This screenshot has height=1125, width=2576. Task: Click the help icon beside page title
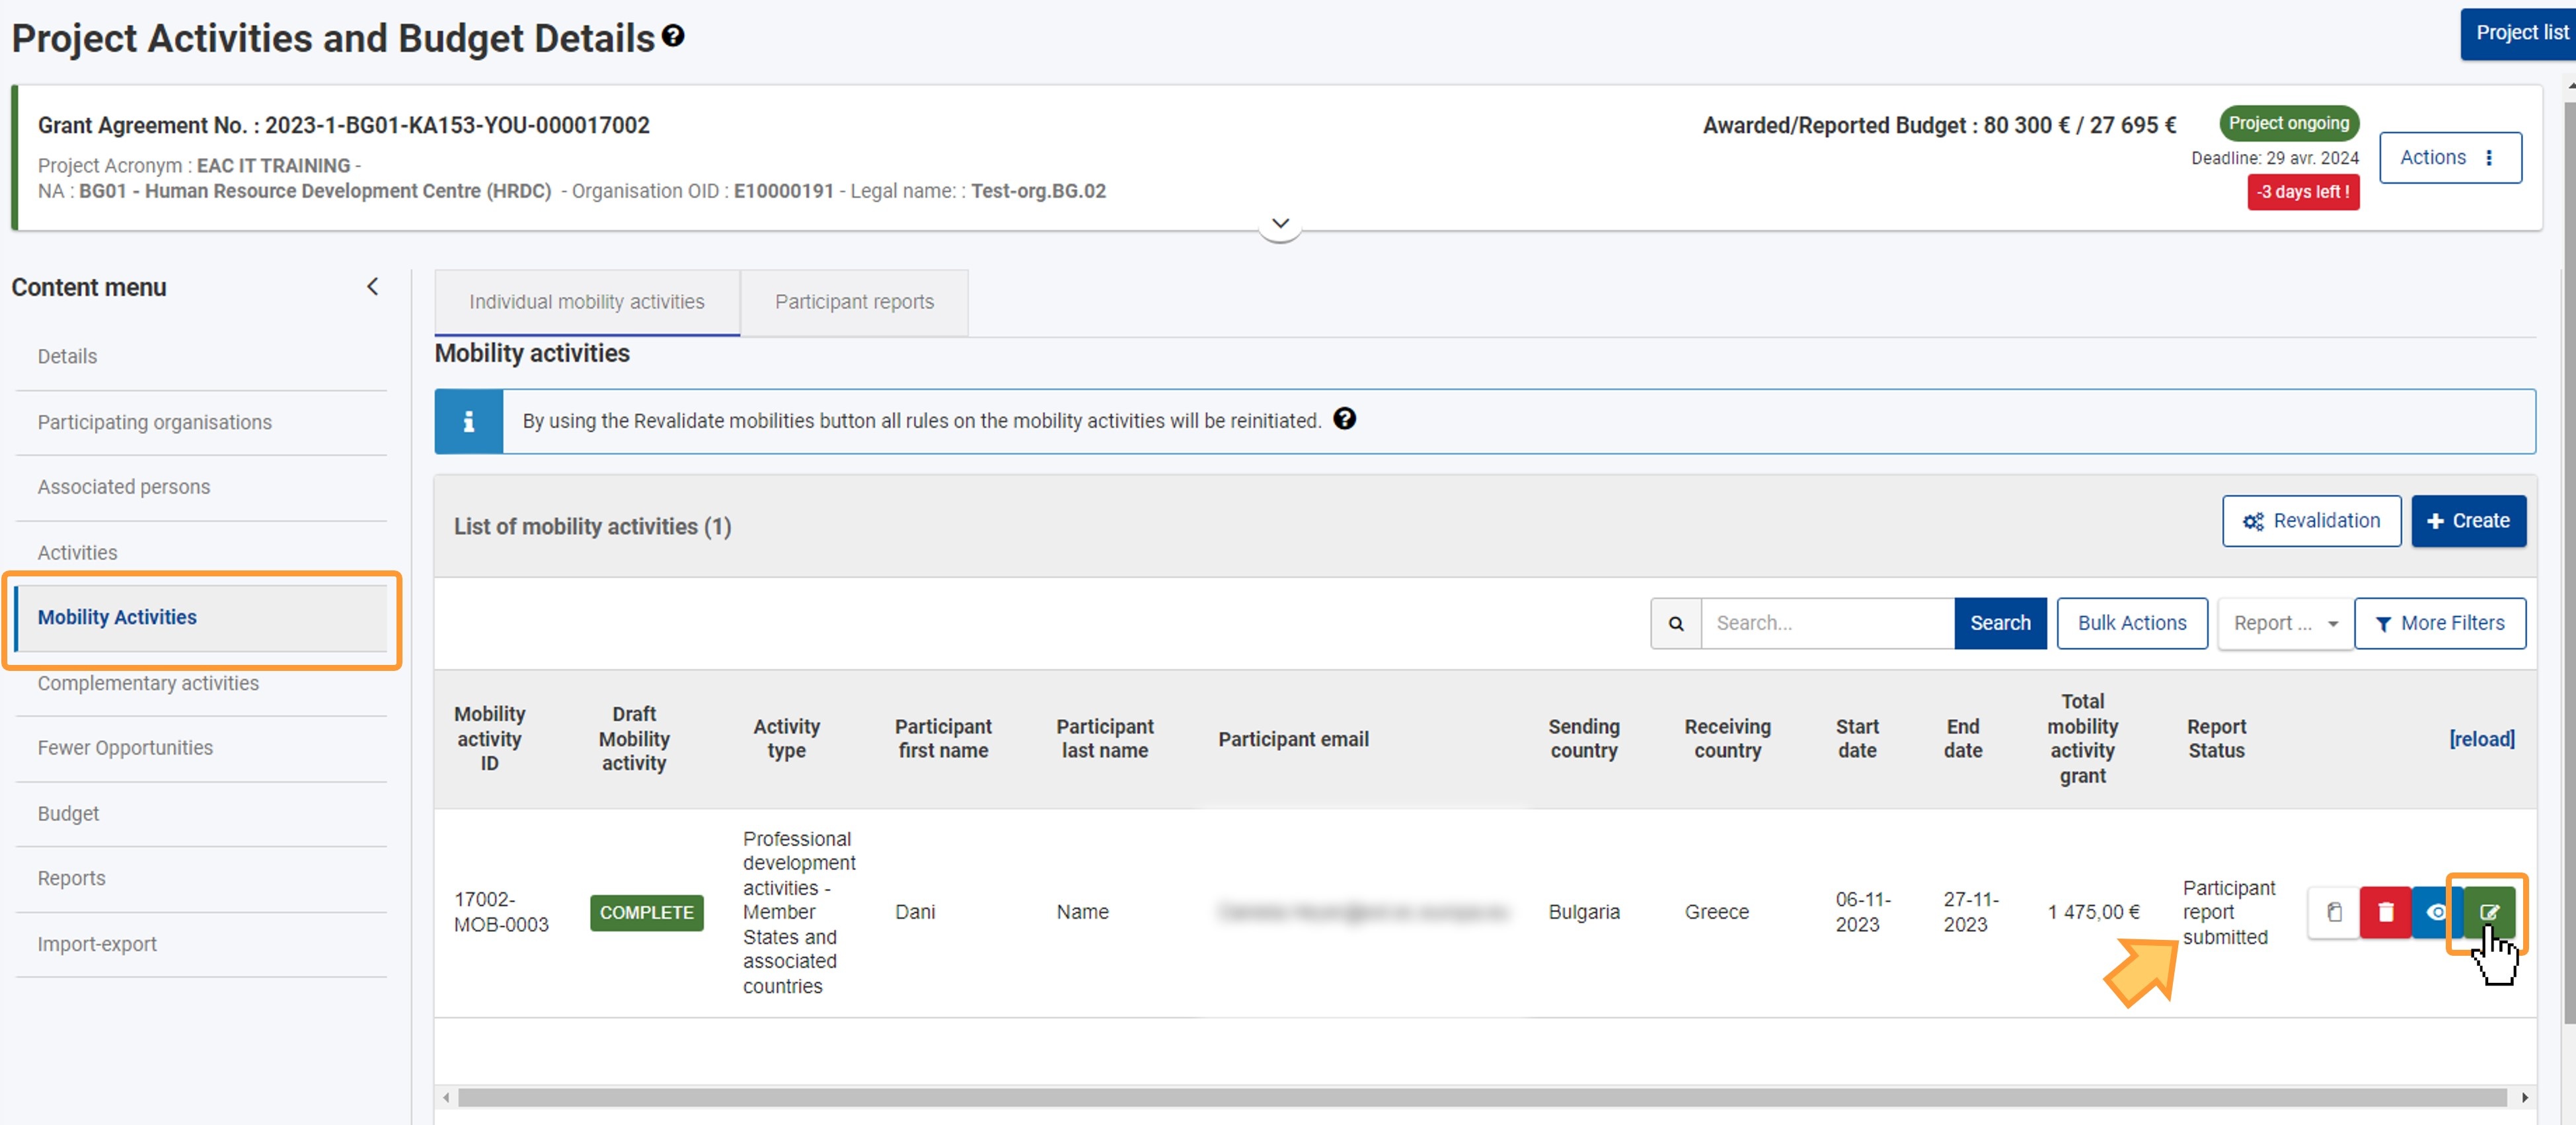point(673,37)
